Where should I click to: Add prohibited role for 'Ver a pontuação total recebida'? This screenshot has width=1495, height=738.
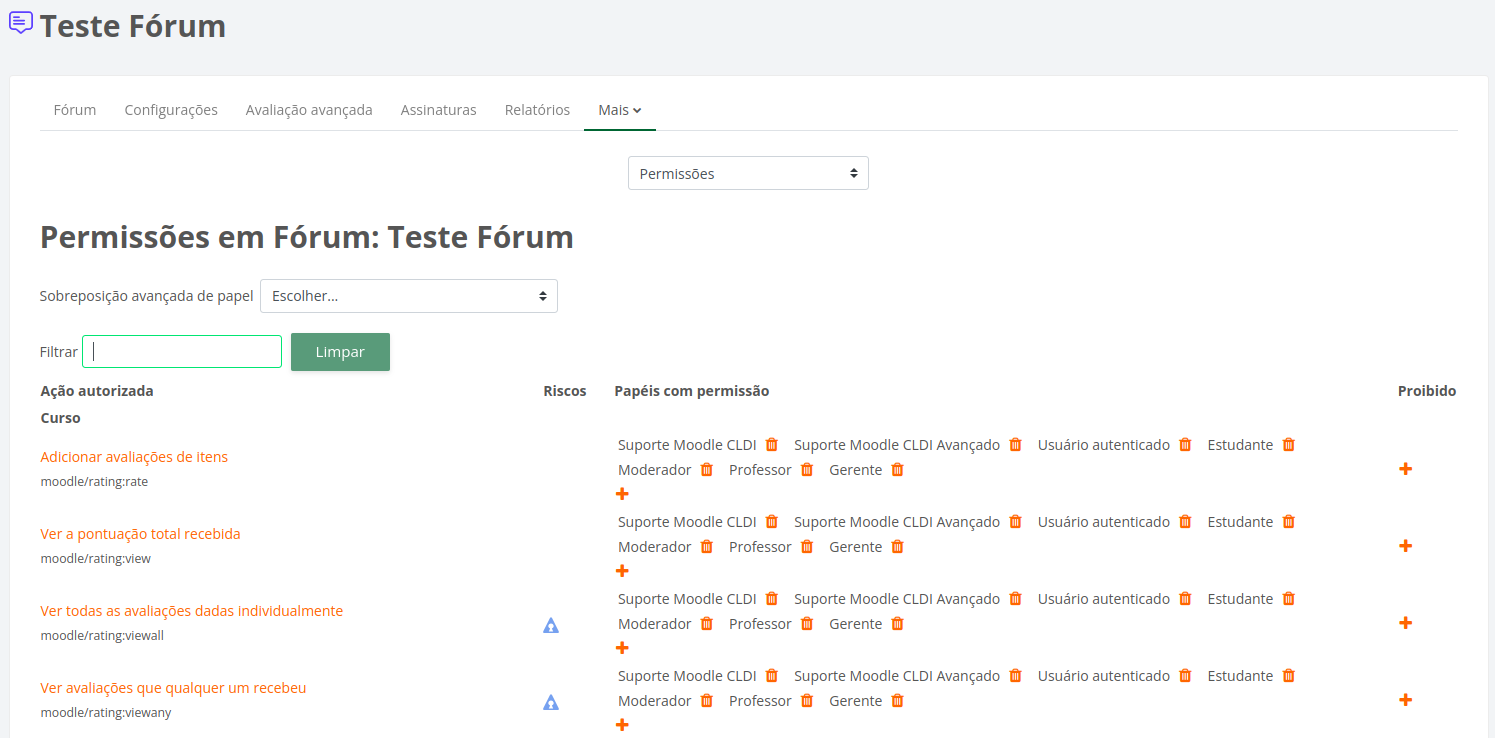pos(1405,546)
